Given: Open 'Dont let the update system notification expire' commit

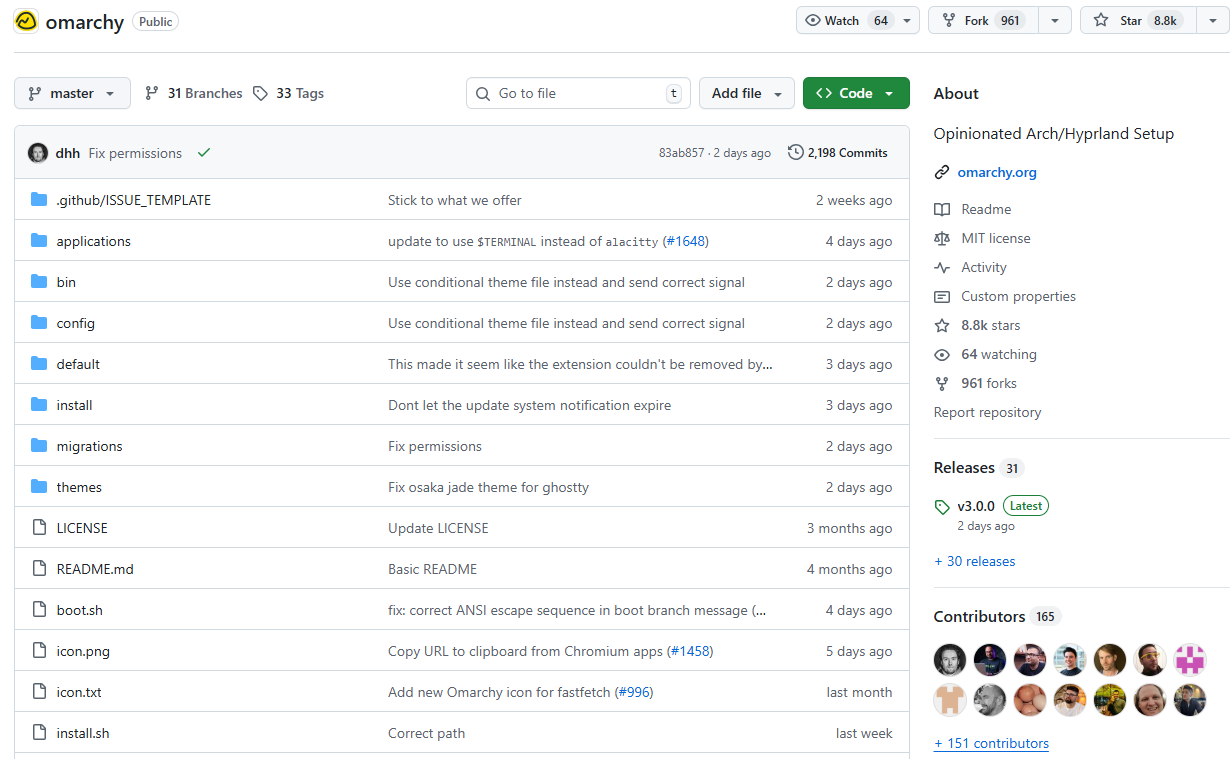Looking at the screenshot, I should (529, 405).
